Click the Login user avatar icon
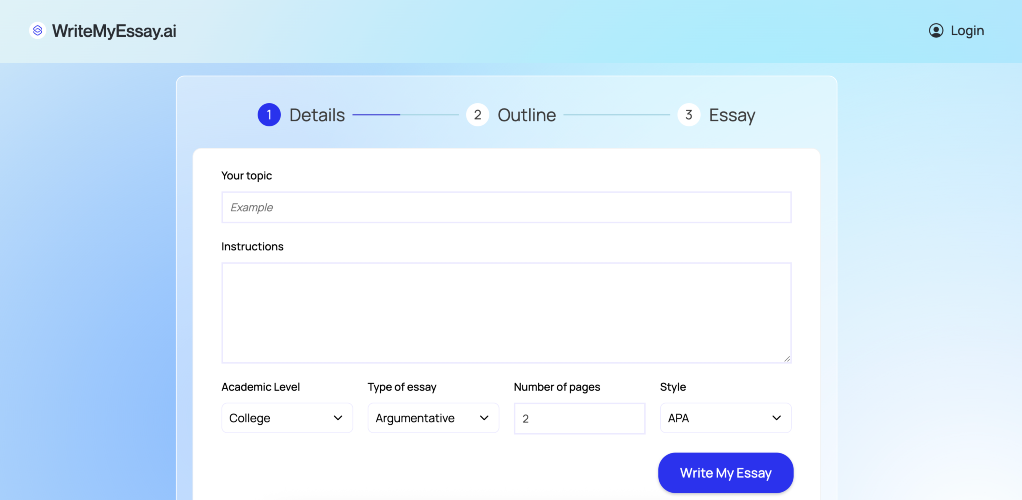 pos(936,31)
